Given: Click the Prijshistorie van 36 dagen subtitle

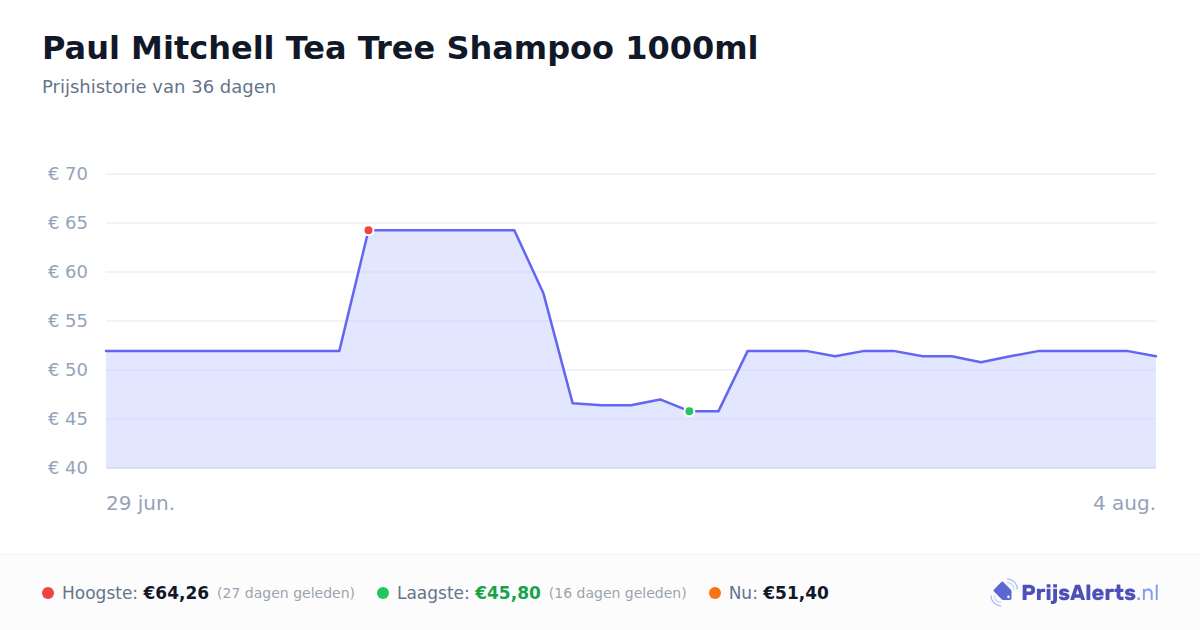Looking at the screenshot, I should 159,87.
